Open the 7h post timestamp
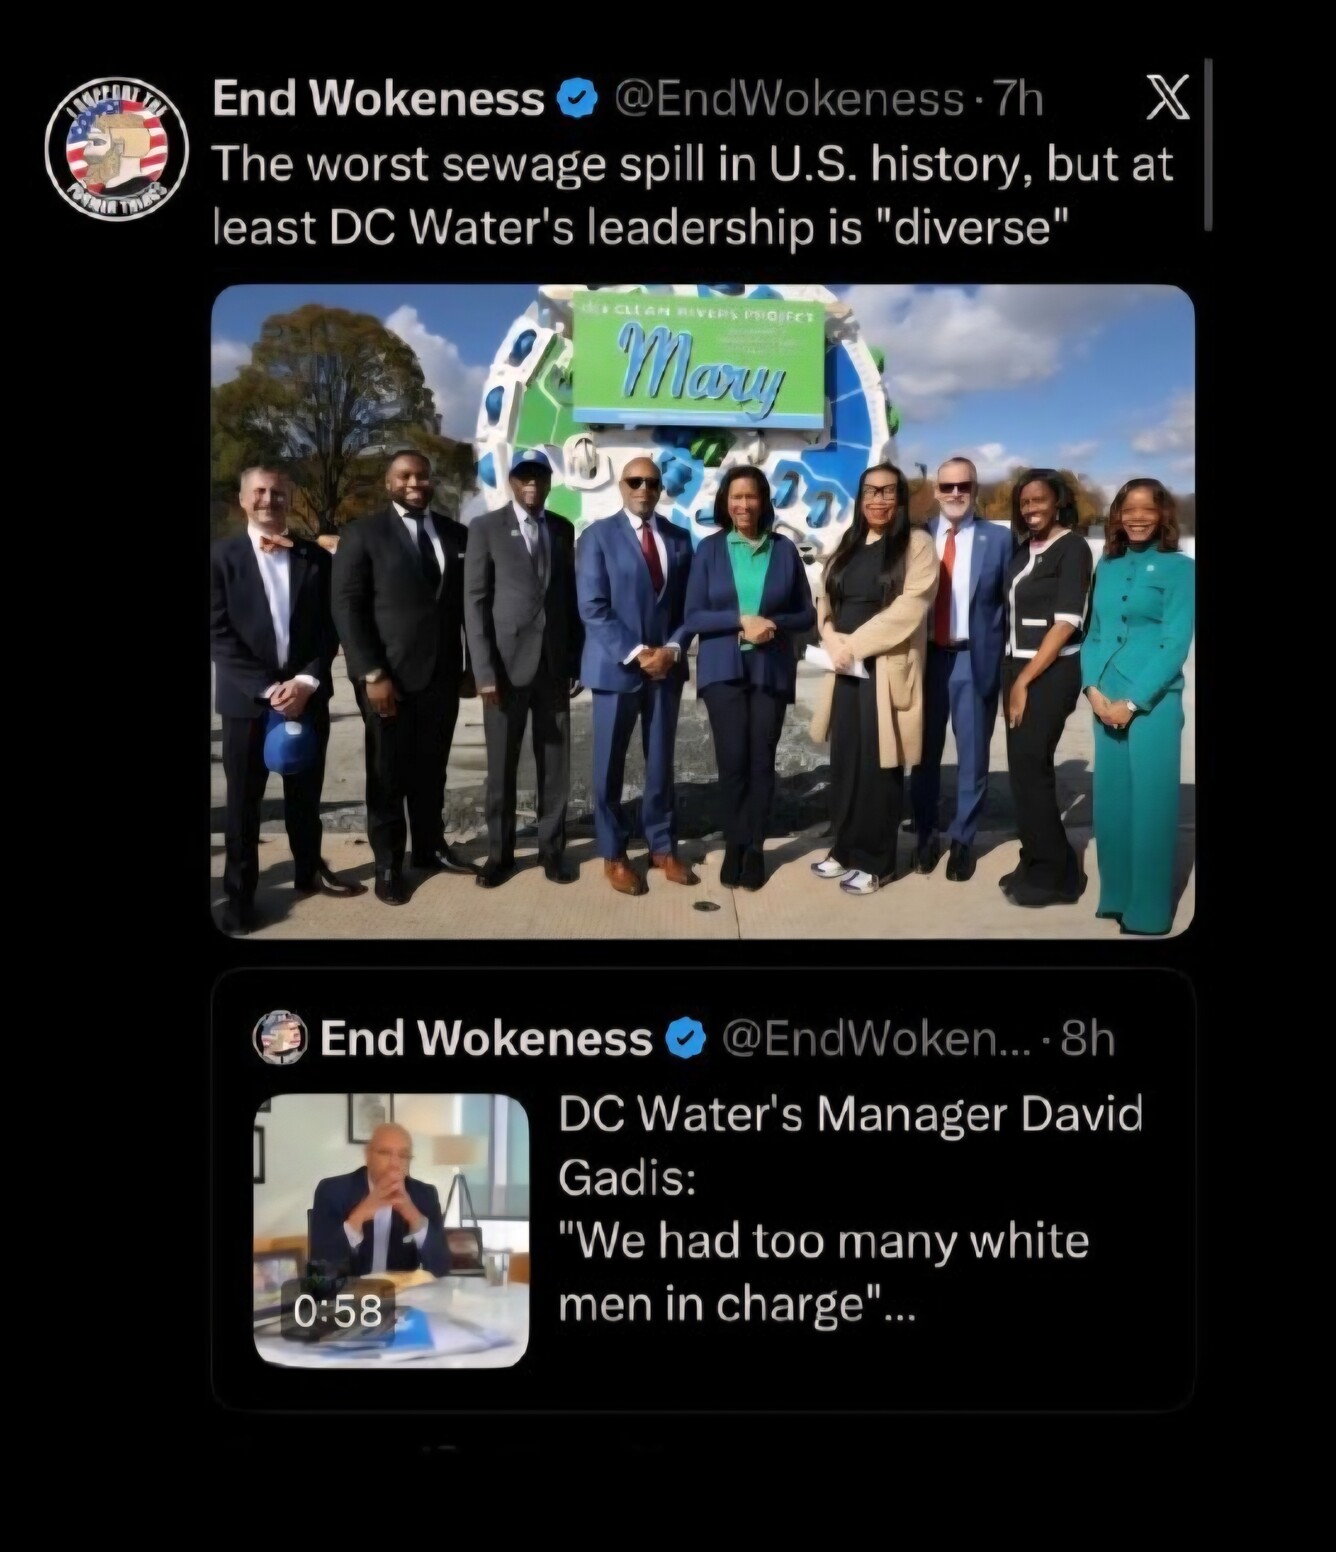This screenshot has width=1336, height=1552. [x=1014, y=99]
